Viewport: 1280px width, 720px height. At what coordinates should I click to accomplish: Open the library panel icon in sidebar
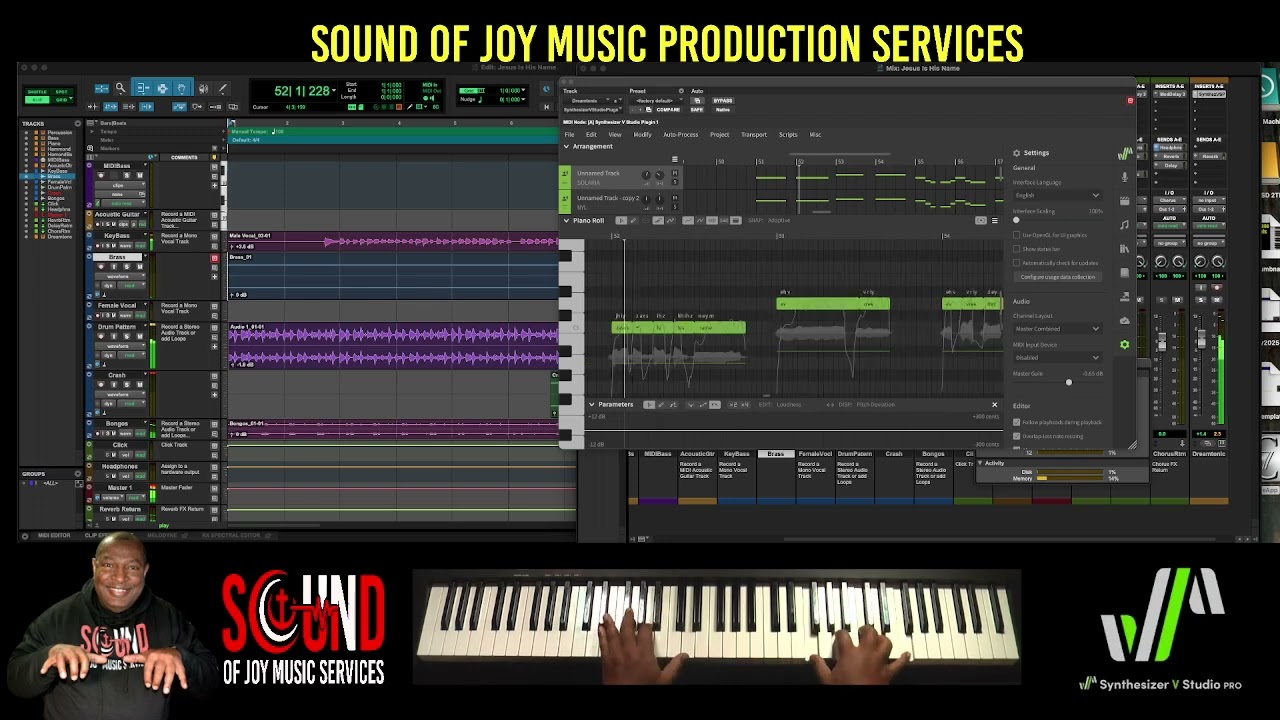coord(1125,248)
